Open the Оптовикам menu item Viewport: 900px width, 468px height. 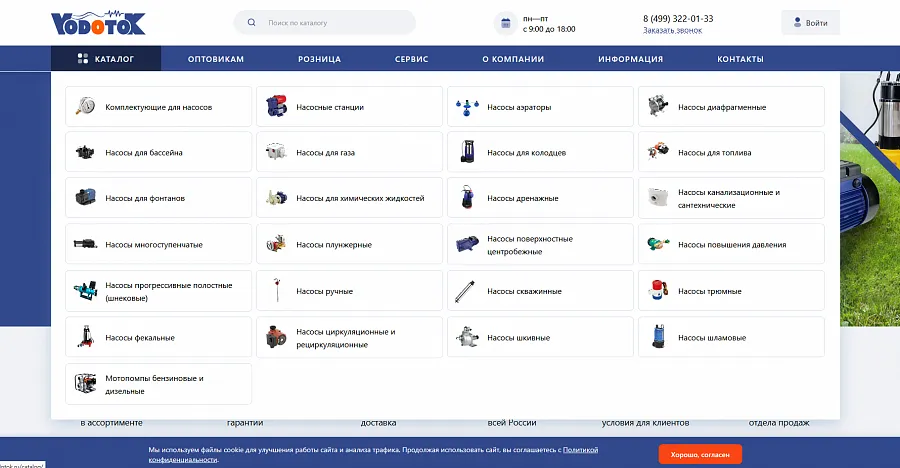216,59
